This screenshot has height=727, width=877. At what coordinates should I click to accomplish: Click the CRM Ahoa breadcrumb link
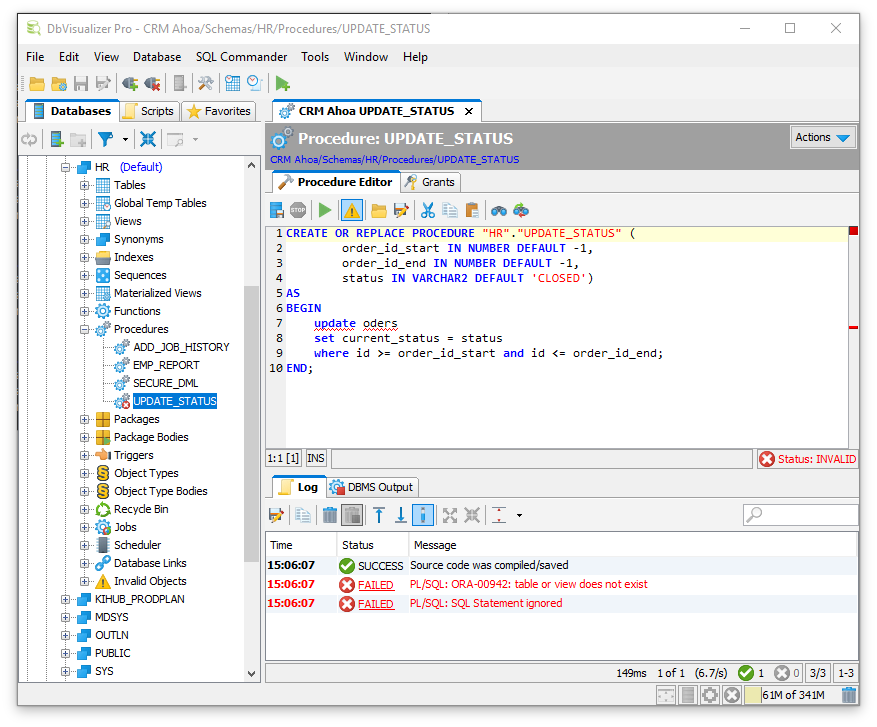click(x=293, y=159)
